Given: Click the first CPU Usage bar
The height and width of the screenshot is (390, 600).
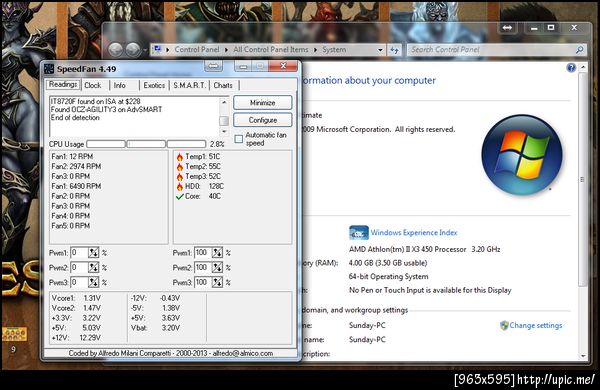Looking at the screenshot, I should click(106, 144).
